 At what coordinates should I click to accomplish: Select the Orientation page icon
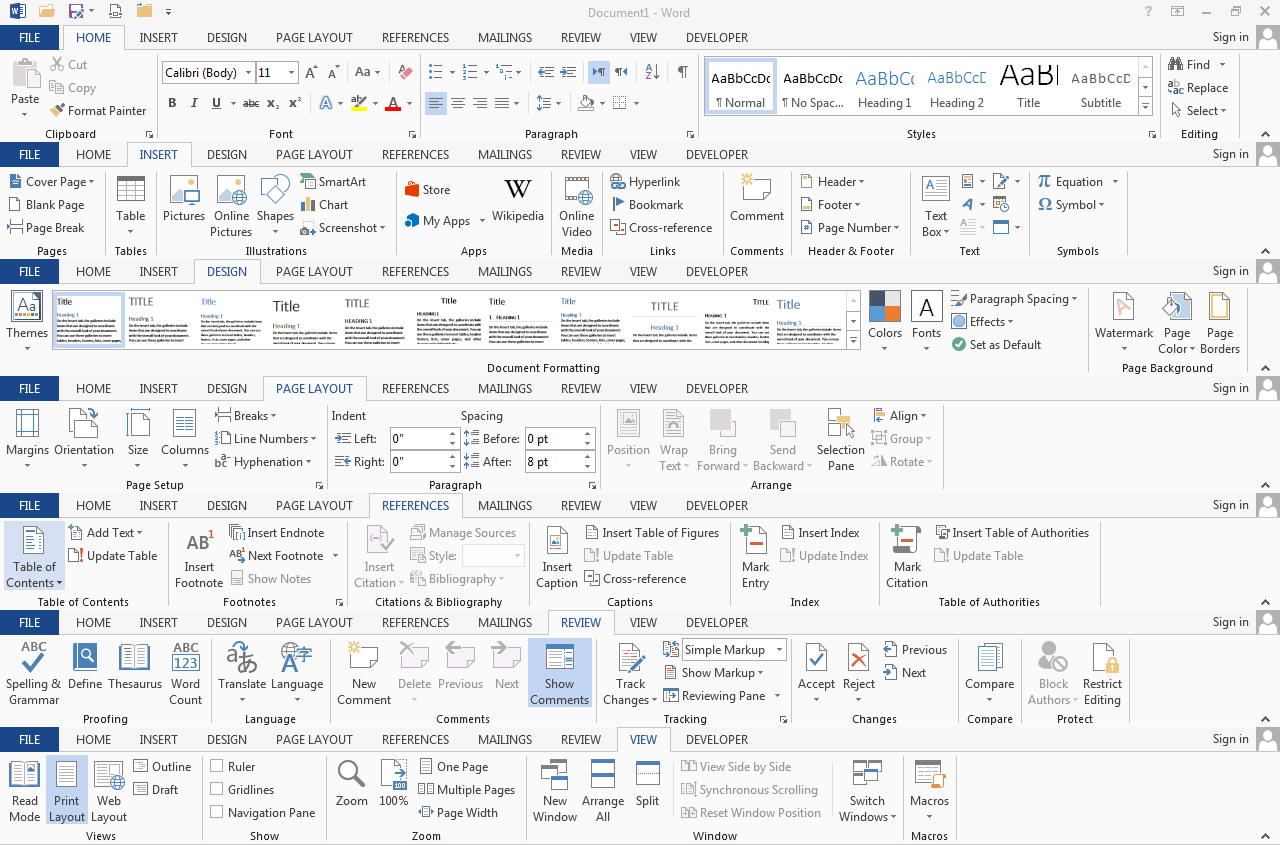[83, 424]
